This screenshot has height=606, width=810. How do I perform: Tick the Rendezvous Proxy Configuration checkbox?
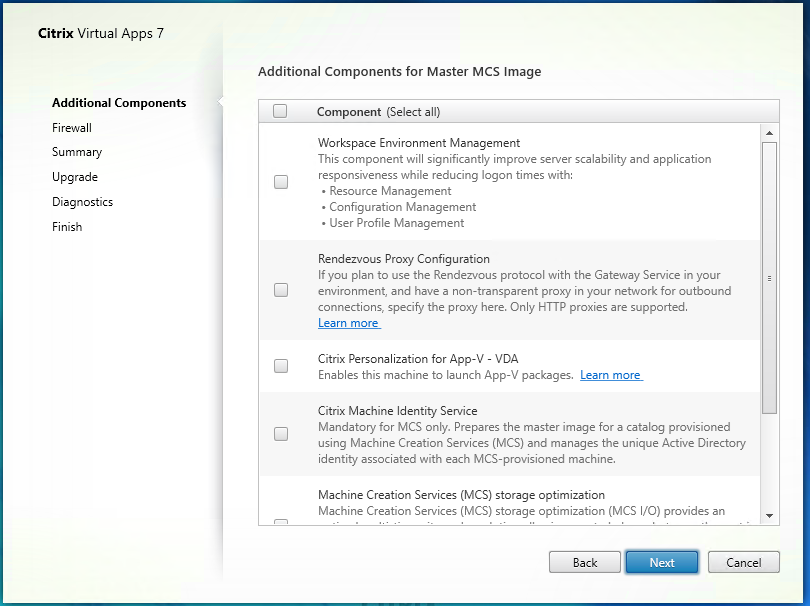[x=281, y=290]
